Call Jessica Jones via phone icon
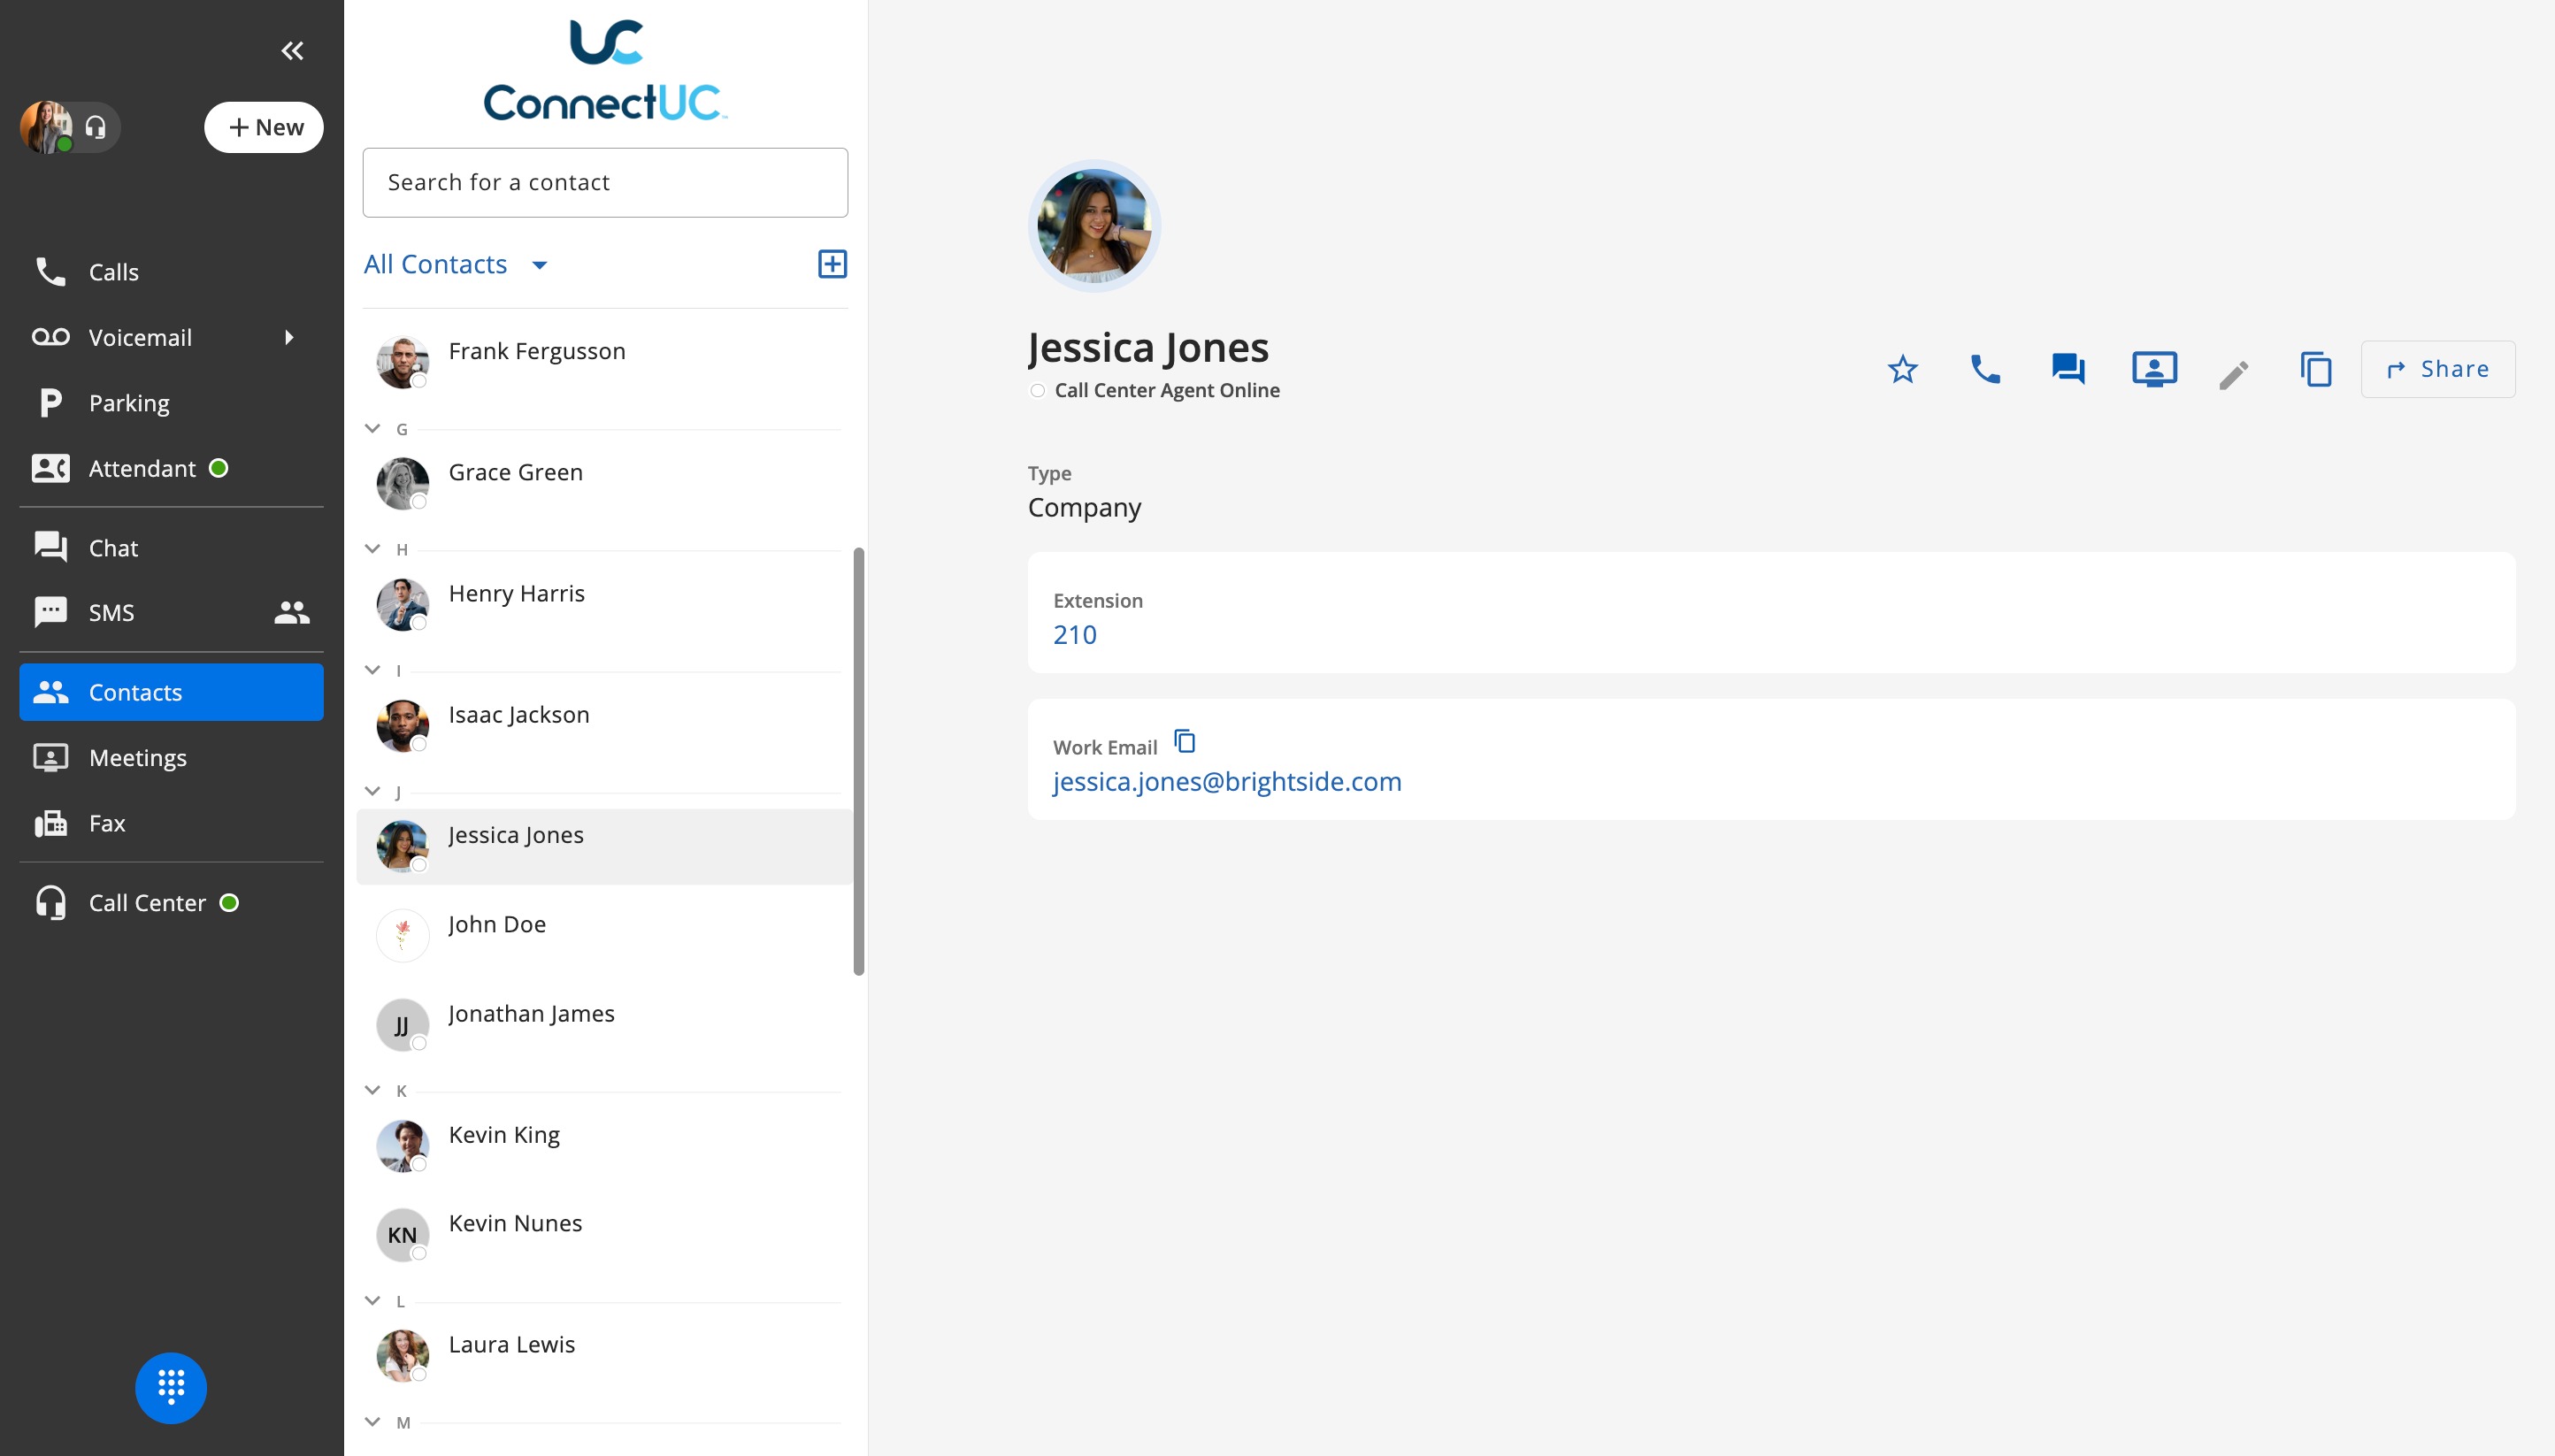Viewport: 2555px width, 1456px height. pyautogui.click(x=1985, y=369)
